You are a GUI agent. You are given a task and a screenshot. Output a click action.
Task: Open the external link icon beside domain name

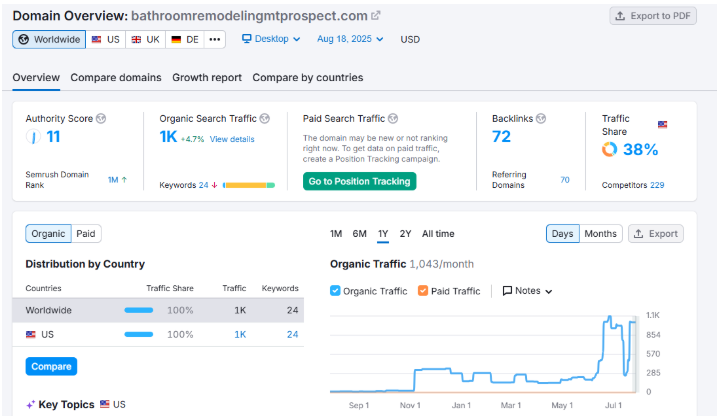376,16
